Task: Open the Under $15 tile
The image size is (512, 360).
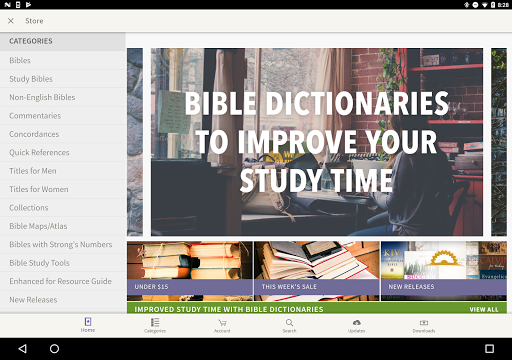Action: (x=190, y=271)
